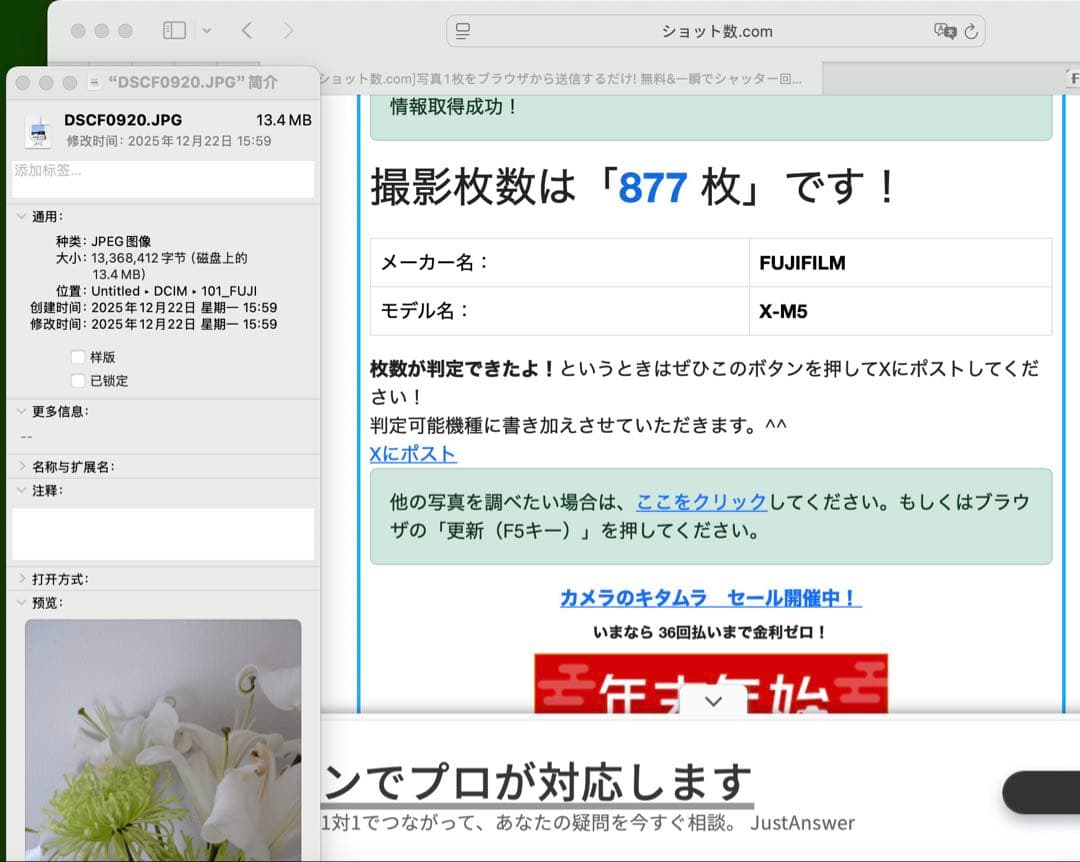Click the DSCF0920.JPG file icon in info header
Screen dimensions: 1080x862
tap(38, 130)
